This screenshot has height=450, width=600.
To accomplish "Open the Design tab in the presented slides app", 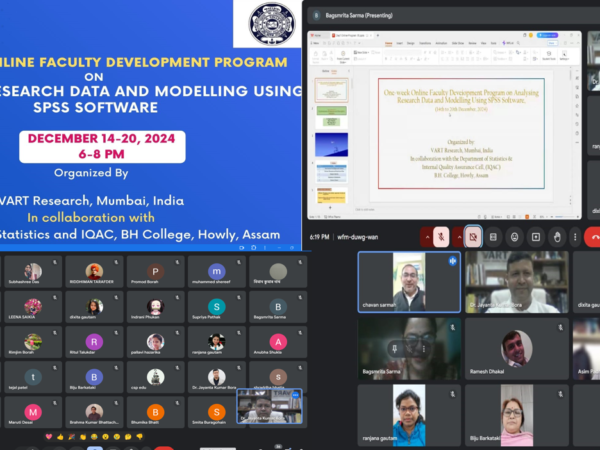I will [x=411, y=43].
